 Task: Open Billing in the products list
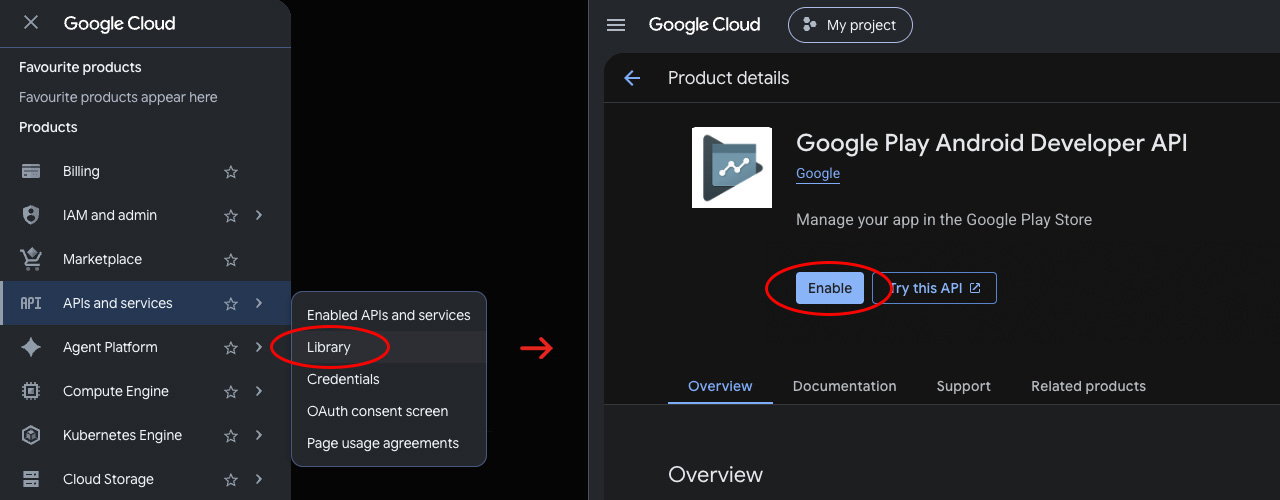tap(145, 171)
